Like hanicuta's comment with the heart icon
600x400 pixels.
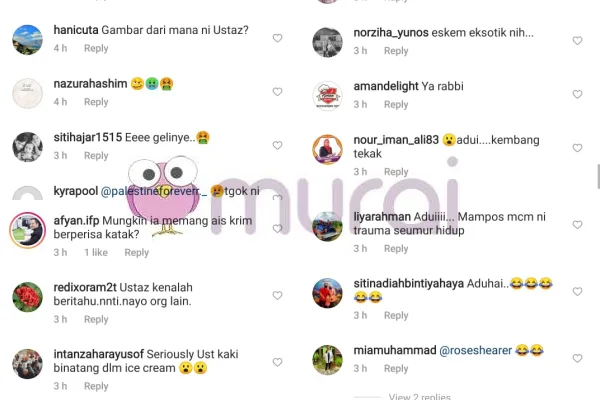[277, 38]
